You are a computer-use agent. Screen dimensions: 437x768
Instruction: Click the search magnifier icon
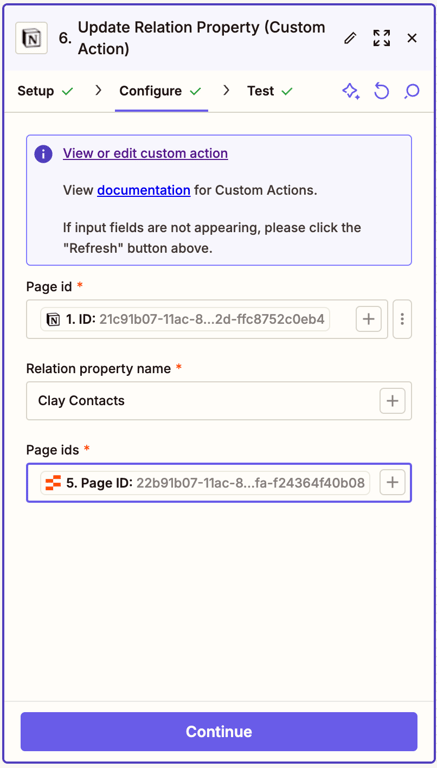tap(412, 92)
